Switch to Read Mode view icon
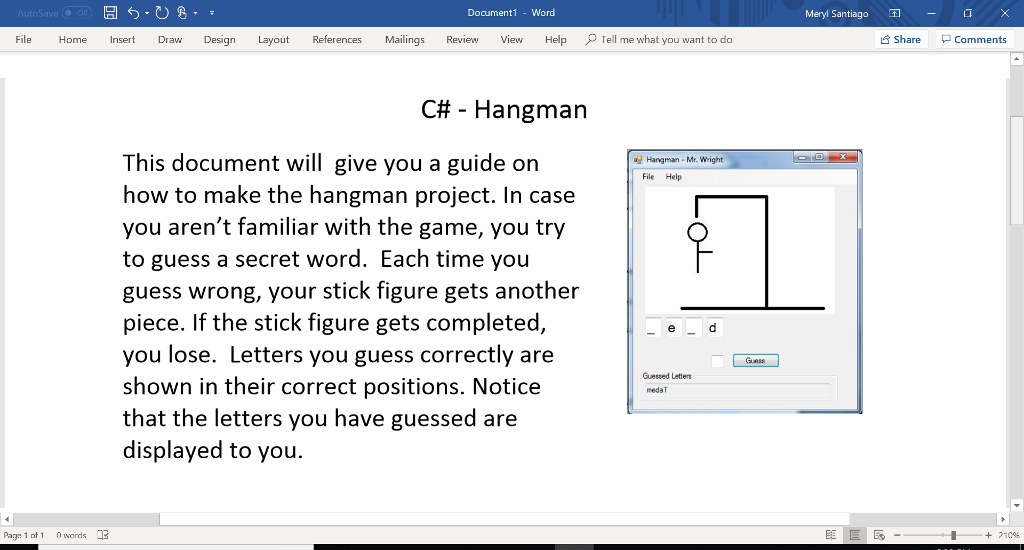 pos(831,535)
